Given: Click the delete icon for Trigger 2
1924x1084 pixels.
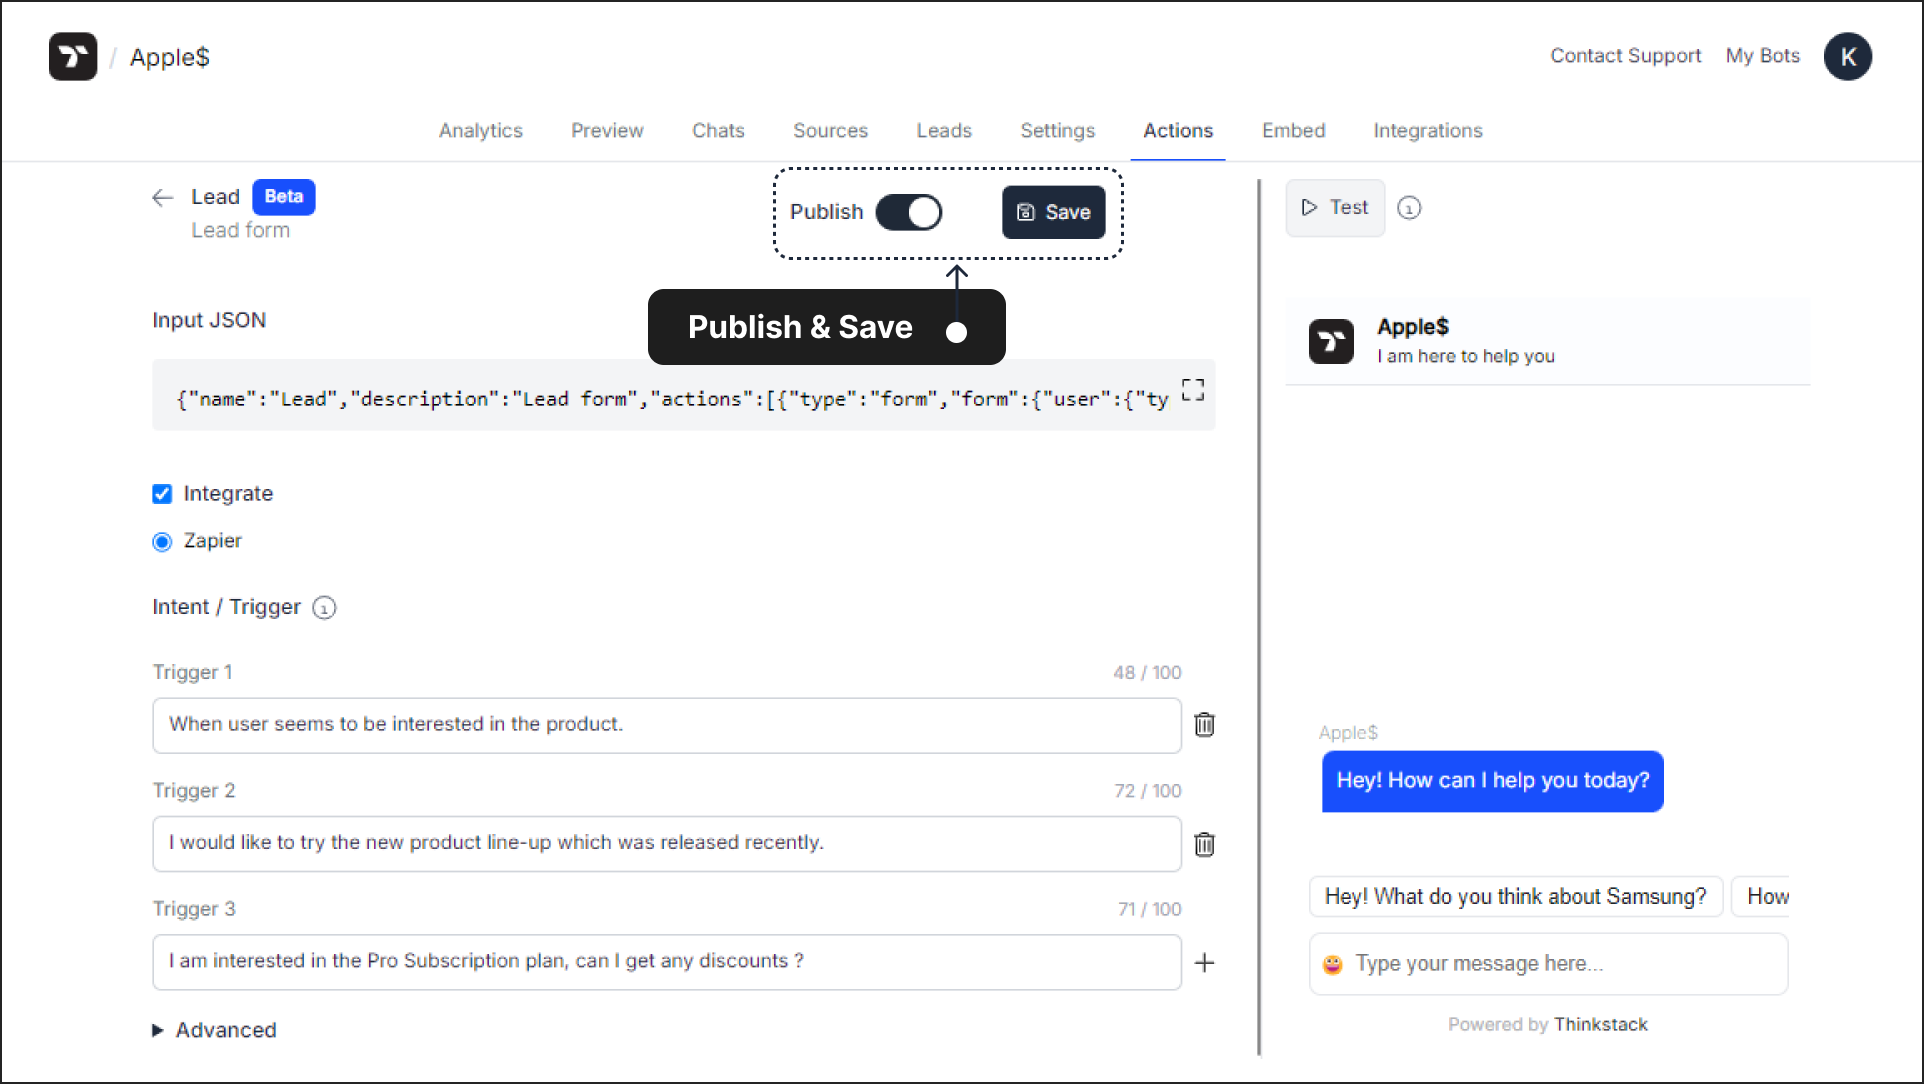Looking at the screenshot, I should coord(1204,843).
